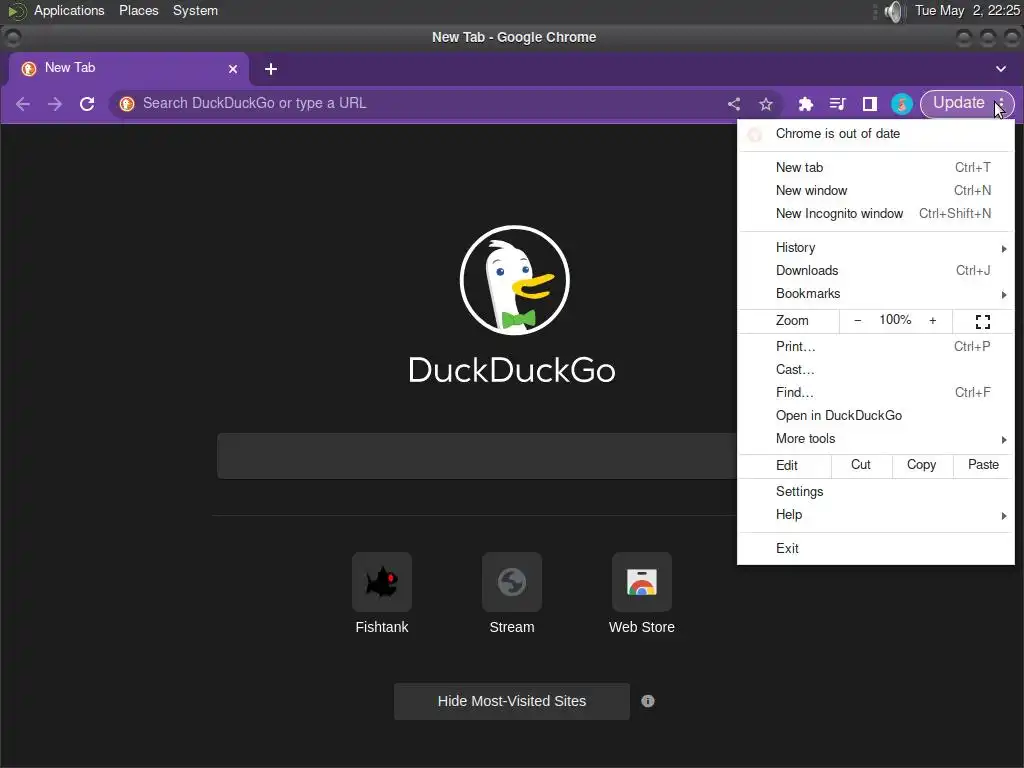The width and height of the screenshot is (1024, 768).
Task: Open the media controls playlist icon
Action: pos(837,104)
